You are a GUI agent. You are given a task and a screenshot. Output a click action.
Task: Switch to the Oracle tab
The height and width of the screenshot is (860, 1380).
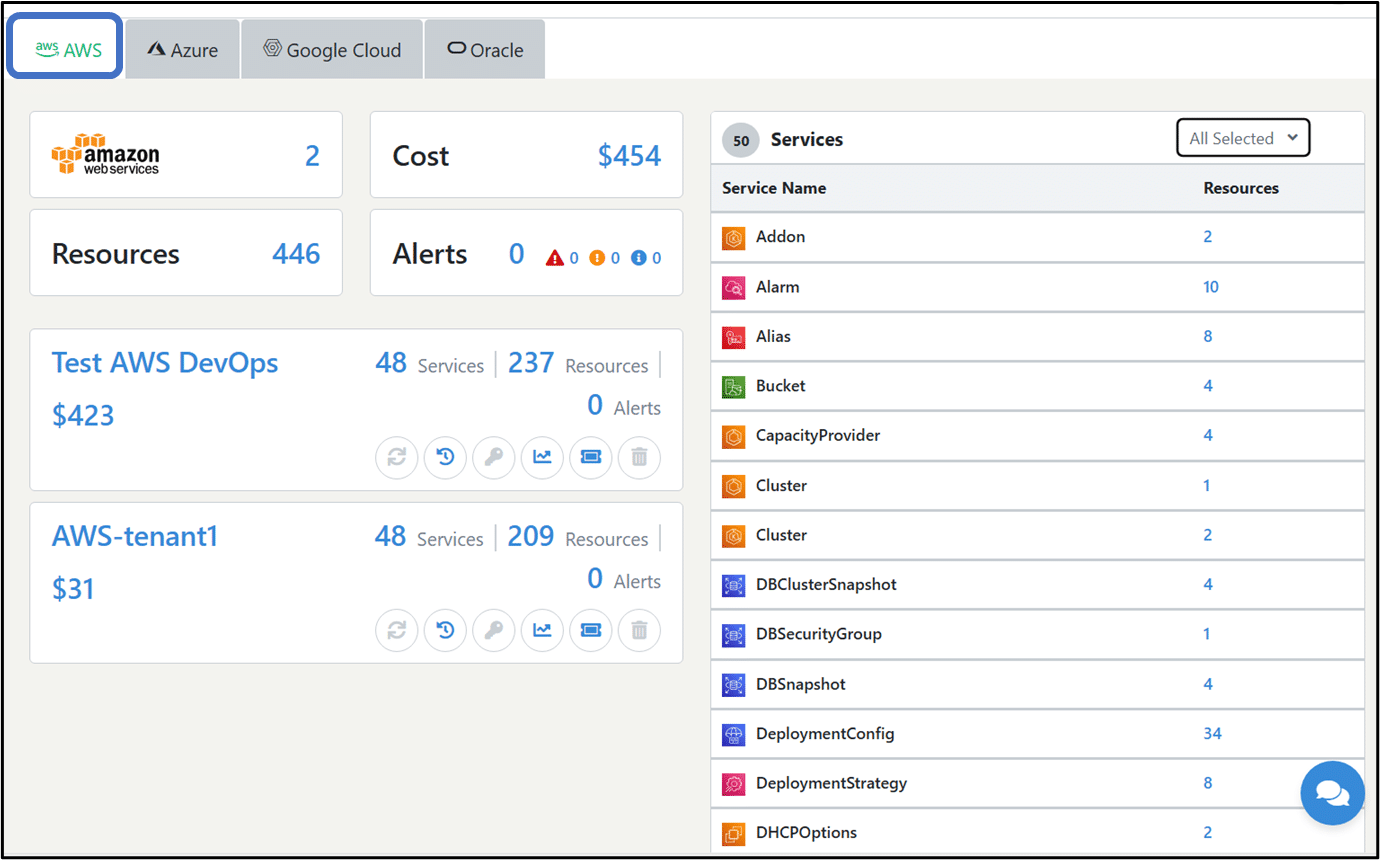(485, 49)
